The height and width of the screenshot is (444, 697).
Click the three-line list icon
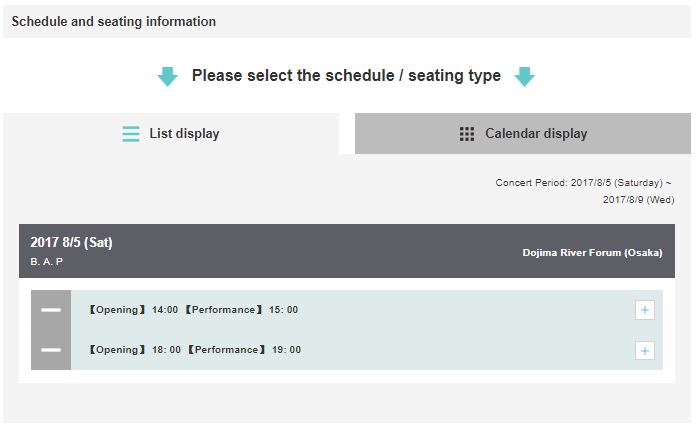pyautogui.click(x=131, y=134)
